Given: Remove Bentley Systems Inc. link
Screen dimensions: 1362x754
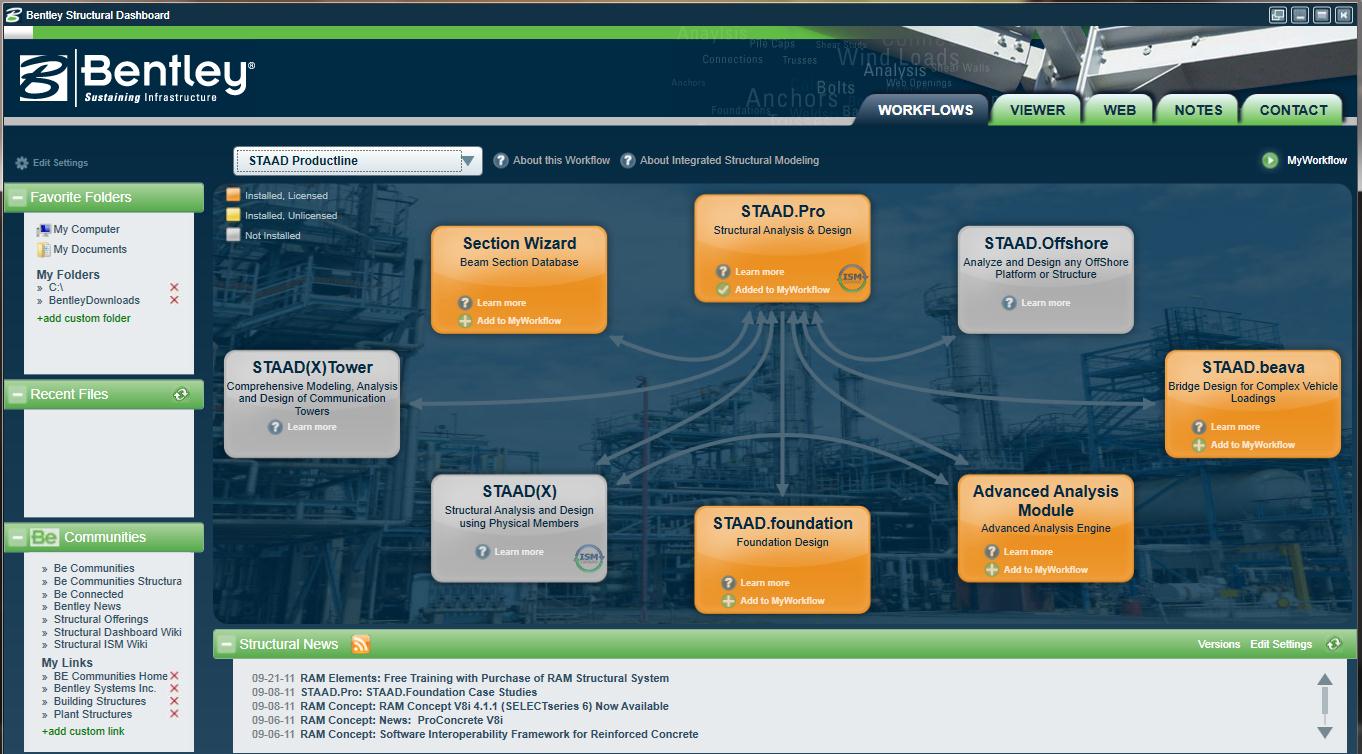Looking at the screenshot, I should pyautogui.click(x=174, y=689).
